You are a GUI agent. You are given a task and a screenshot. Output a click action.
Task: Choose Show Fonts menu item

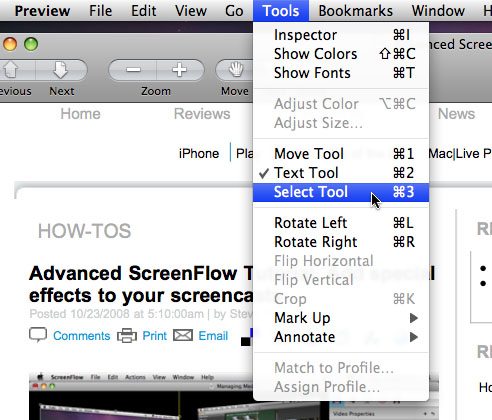(341, 73)
